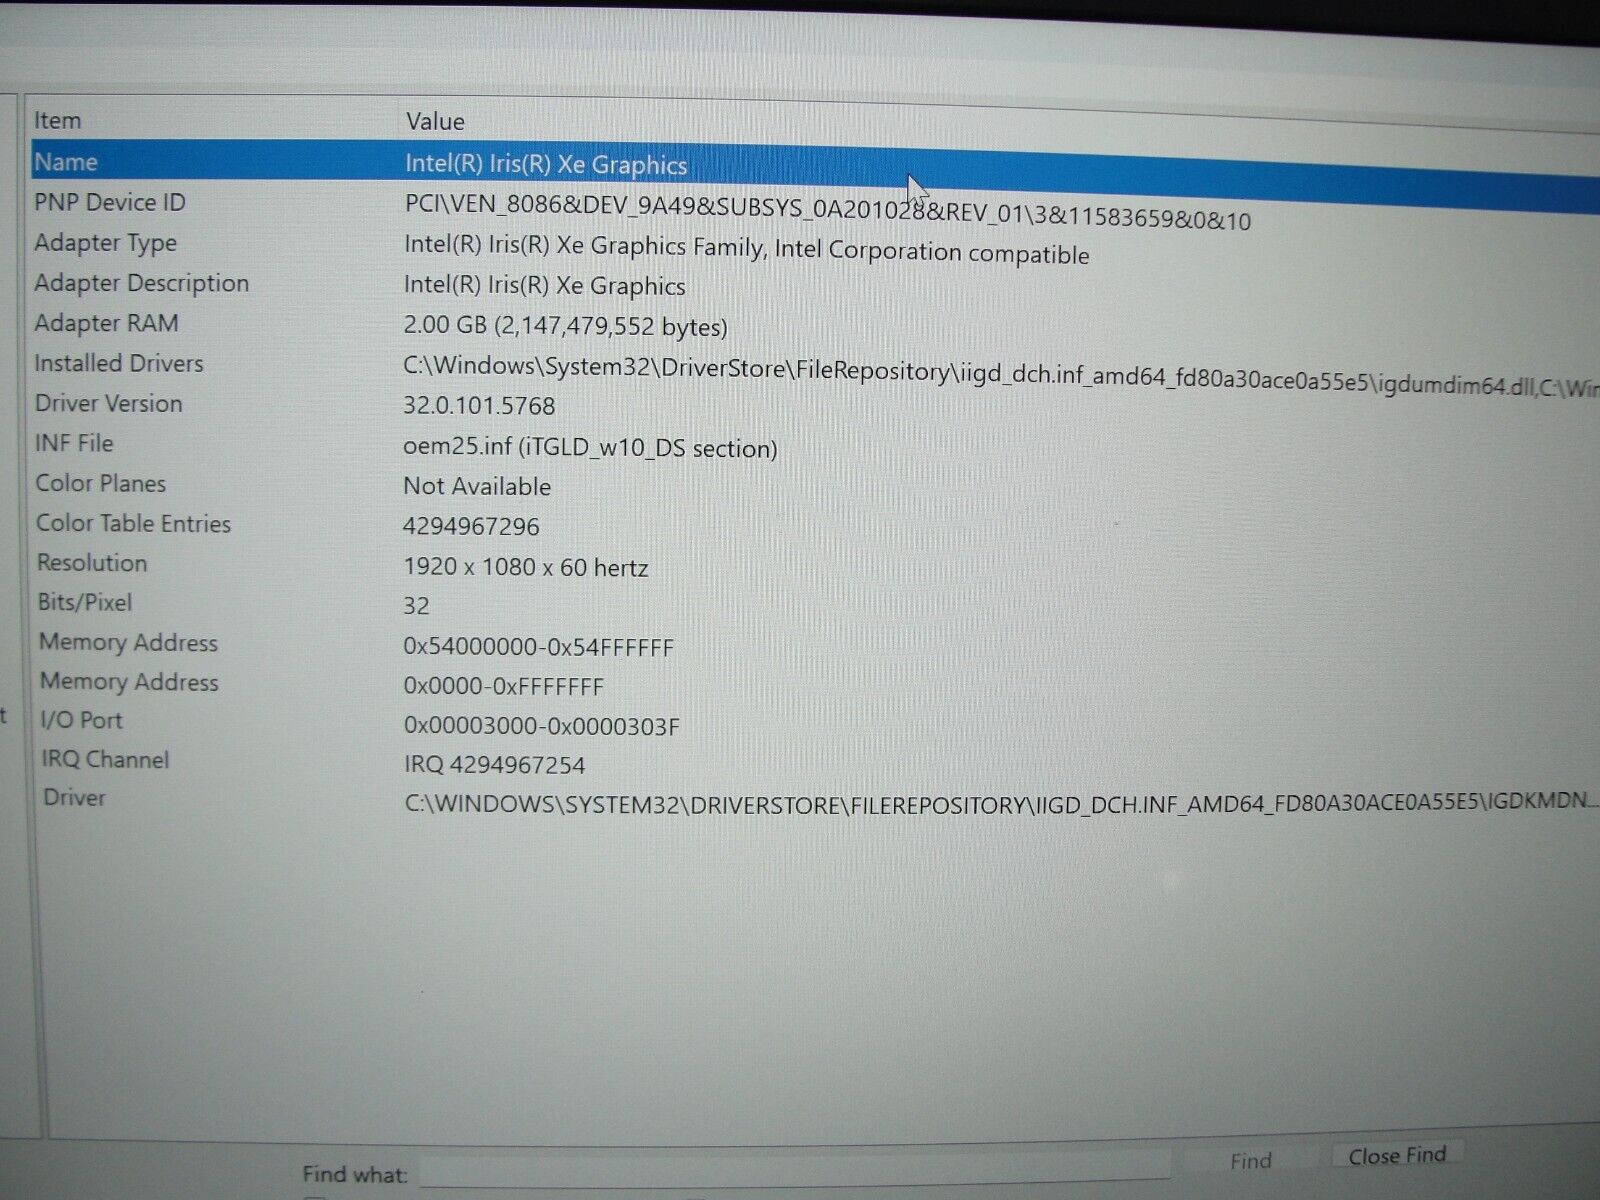Image resolution: width=1600 pixels, height=1200 pixels.
Task: Click the uppercase IGDKMDN driver path value
Action: [1001, 803]
